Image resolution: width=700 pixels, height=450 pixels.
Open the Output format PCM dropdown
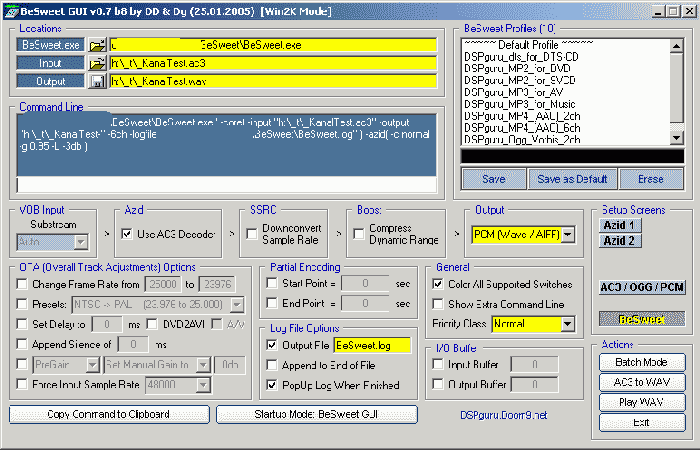[568, 234]
